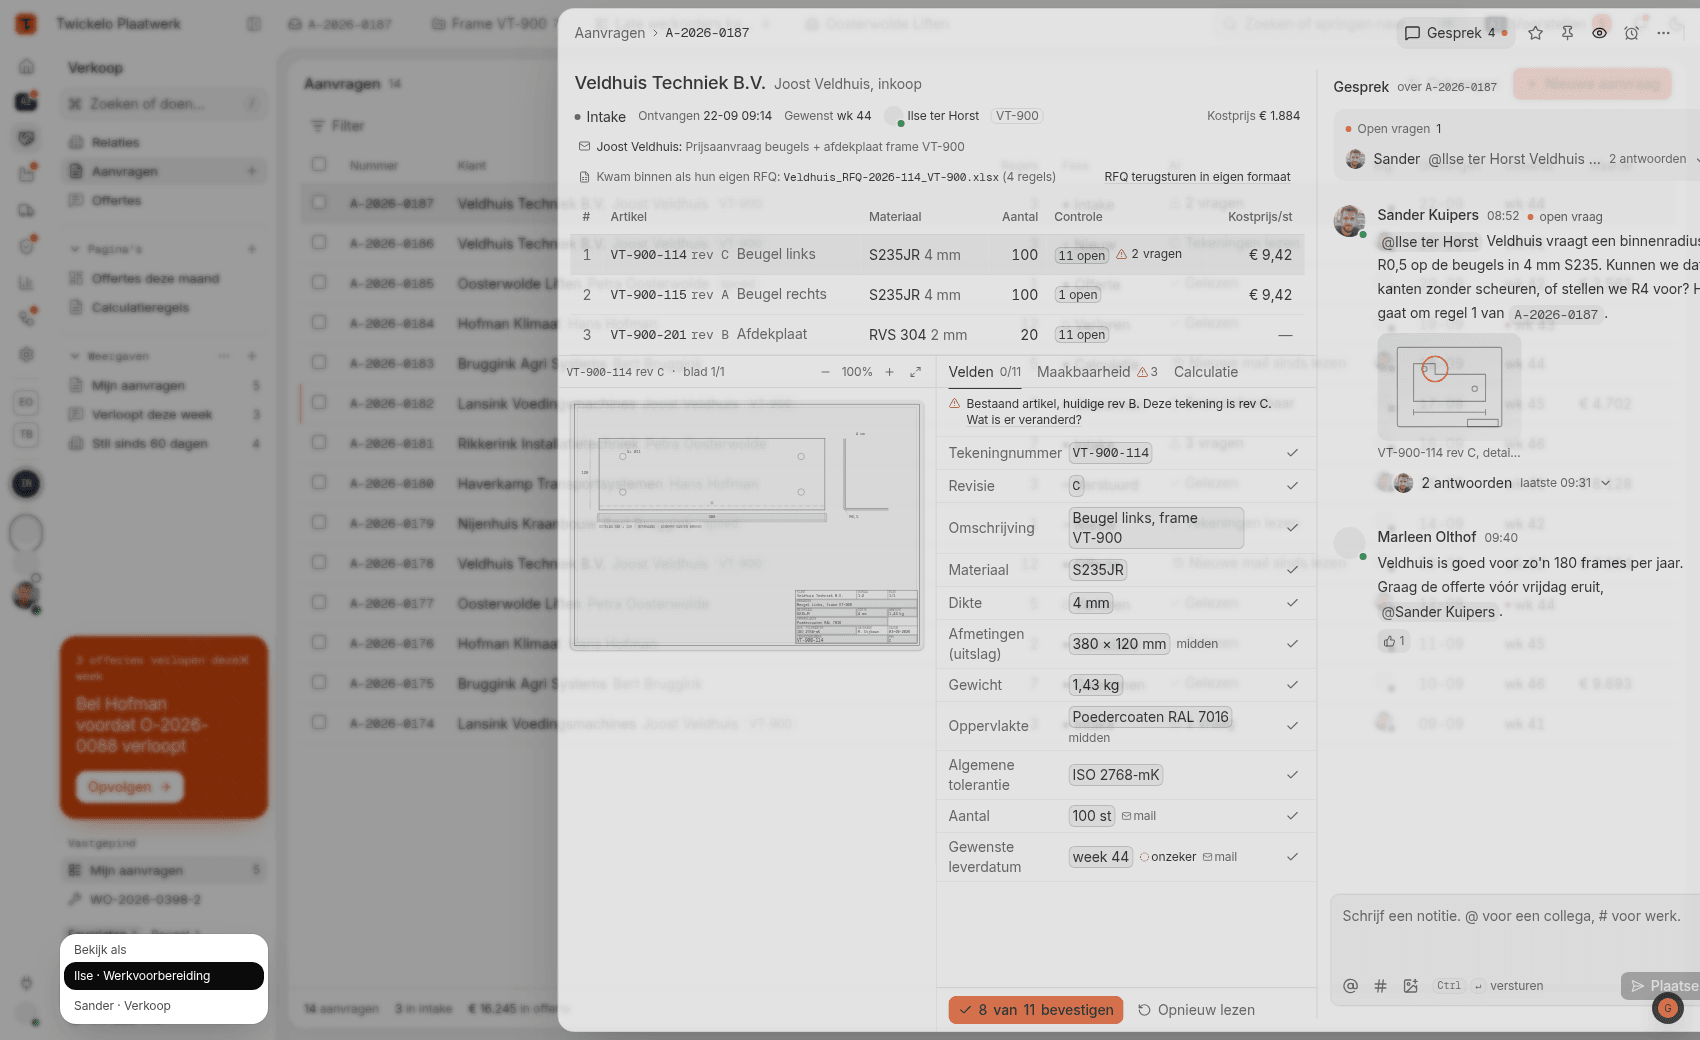The width and height of the screenshot is (1700, 1040).
Task: Open the three-dot more options menu
Action: pos(1663,33)
